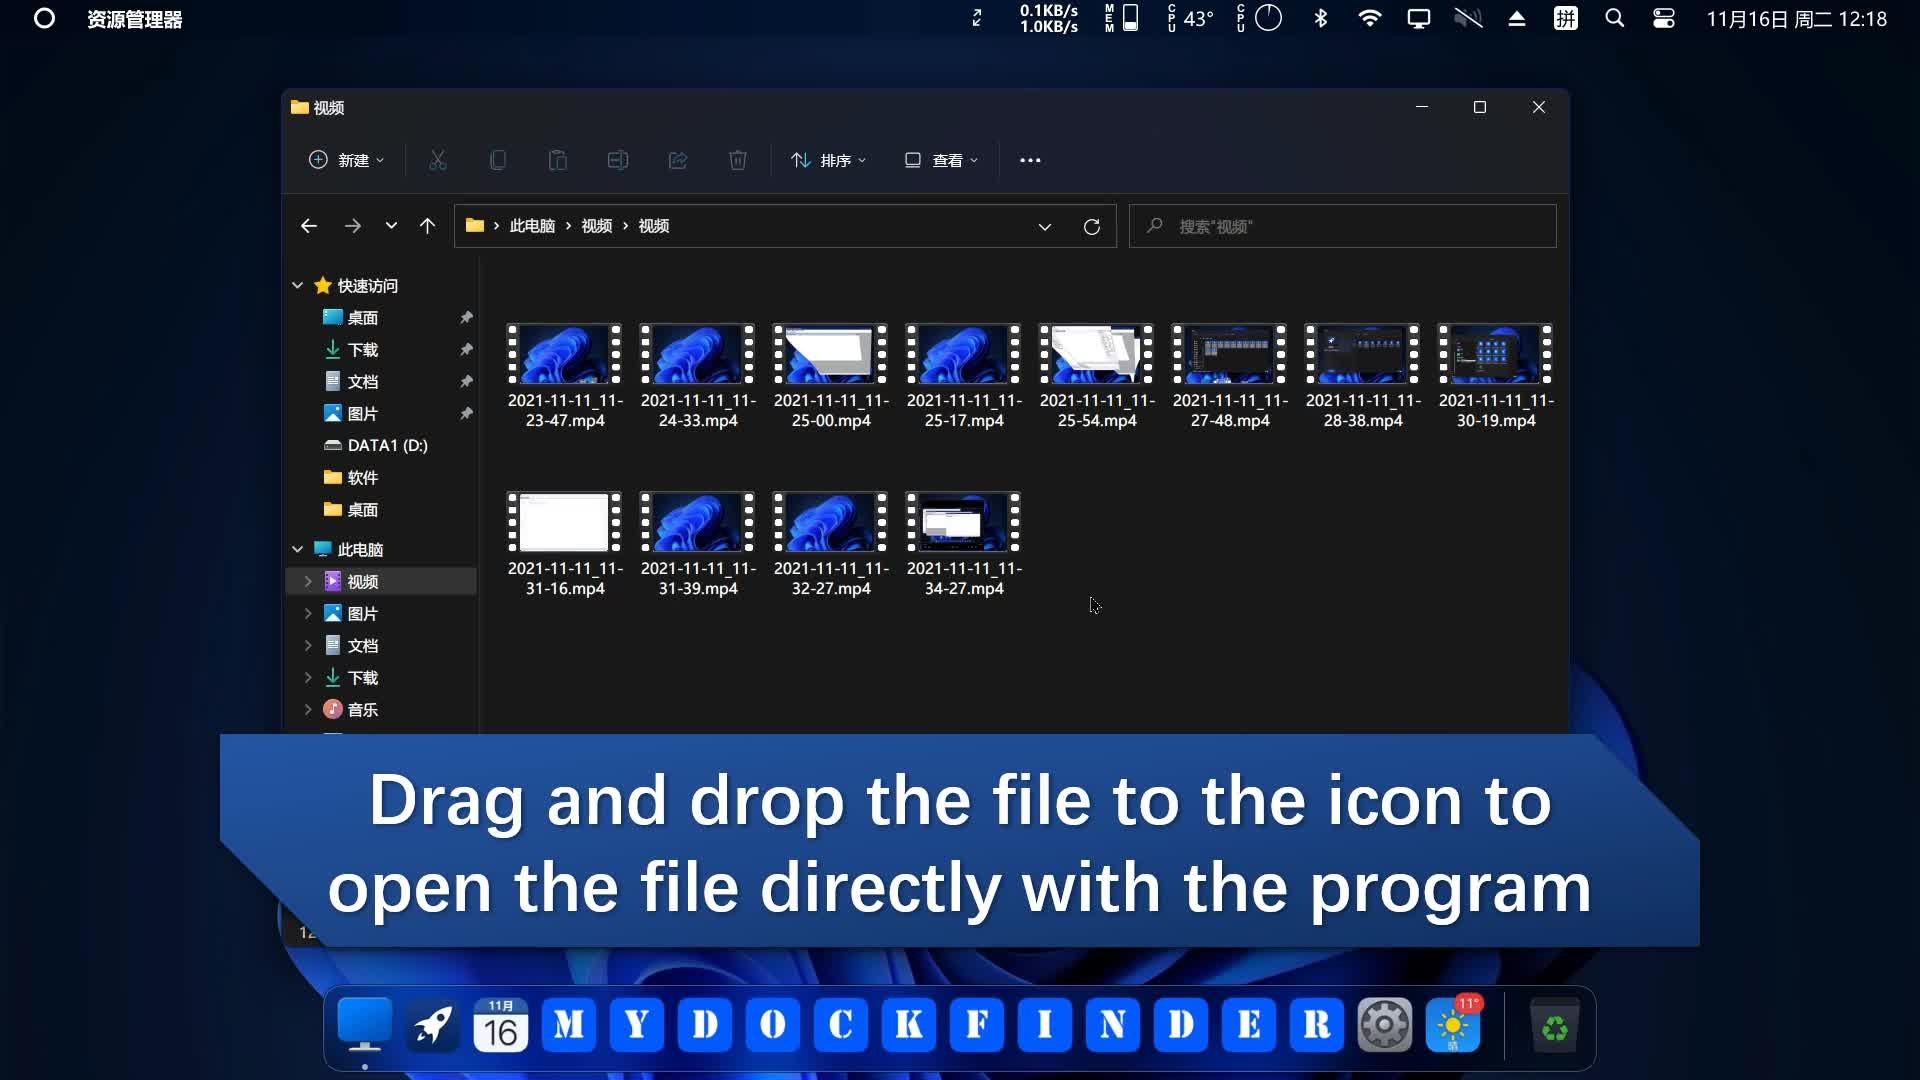Open the rocket launcher dock icon
Viewport: 1920px width, 1080px height.
pyautogui.click(x=433, y=1025)
